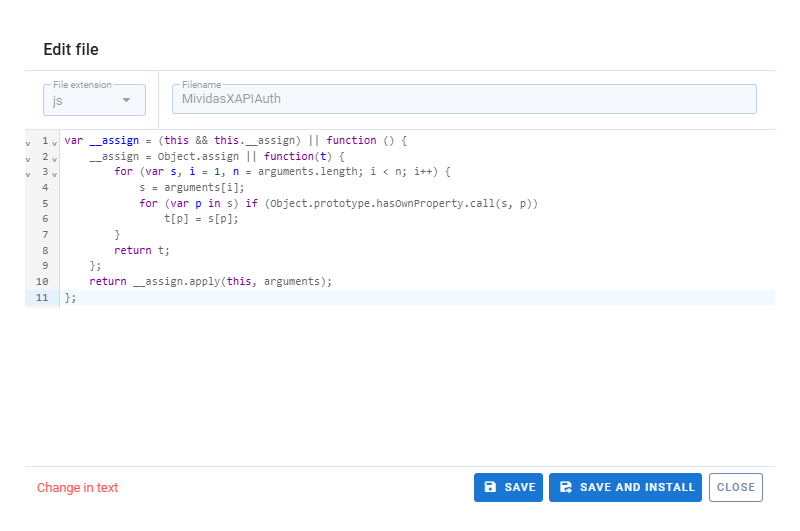Collapse the fold arrow right of line 3

(x=54, y=173)
